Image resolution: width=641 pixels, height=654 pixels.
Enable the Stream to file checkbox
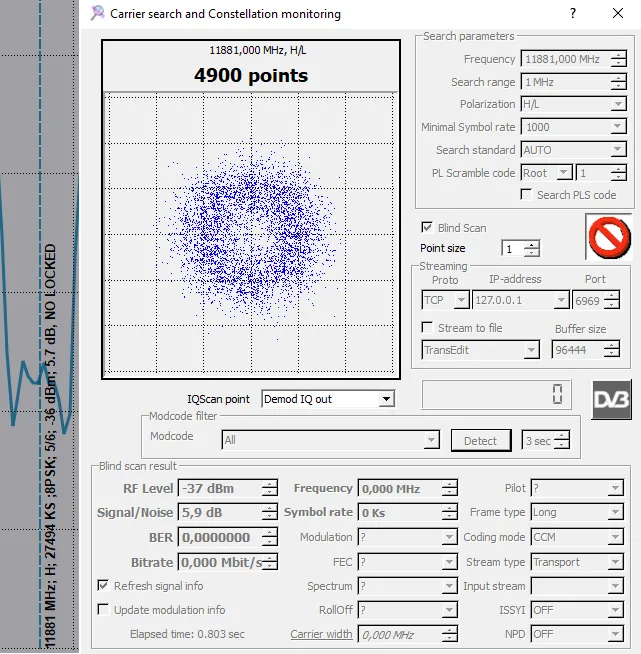click(428, 328)
